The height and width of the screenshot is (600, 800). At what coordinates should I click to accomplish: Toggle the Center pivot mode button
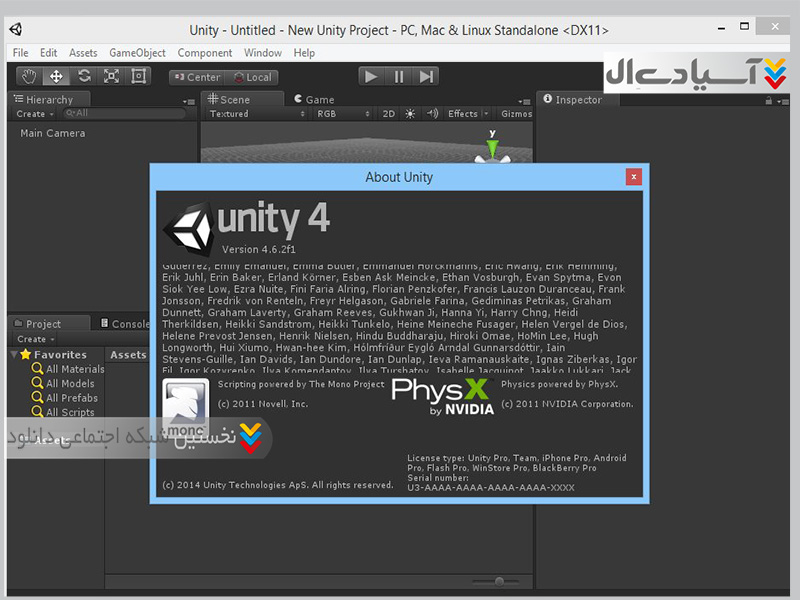pos(196,77)
